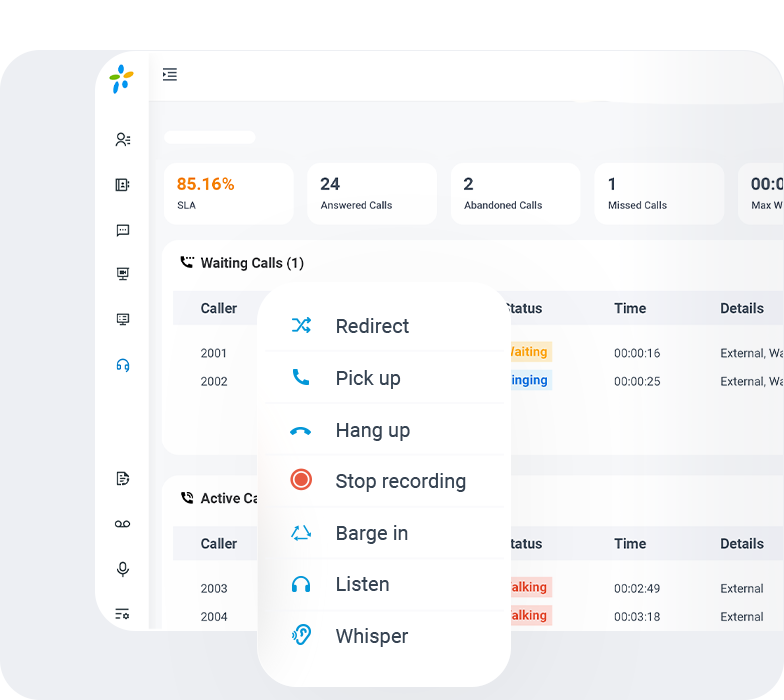Click the Active Calls phone icon
784x700 pixels.
[x=187, y=498]
